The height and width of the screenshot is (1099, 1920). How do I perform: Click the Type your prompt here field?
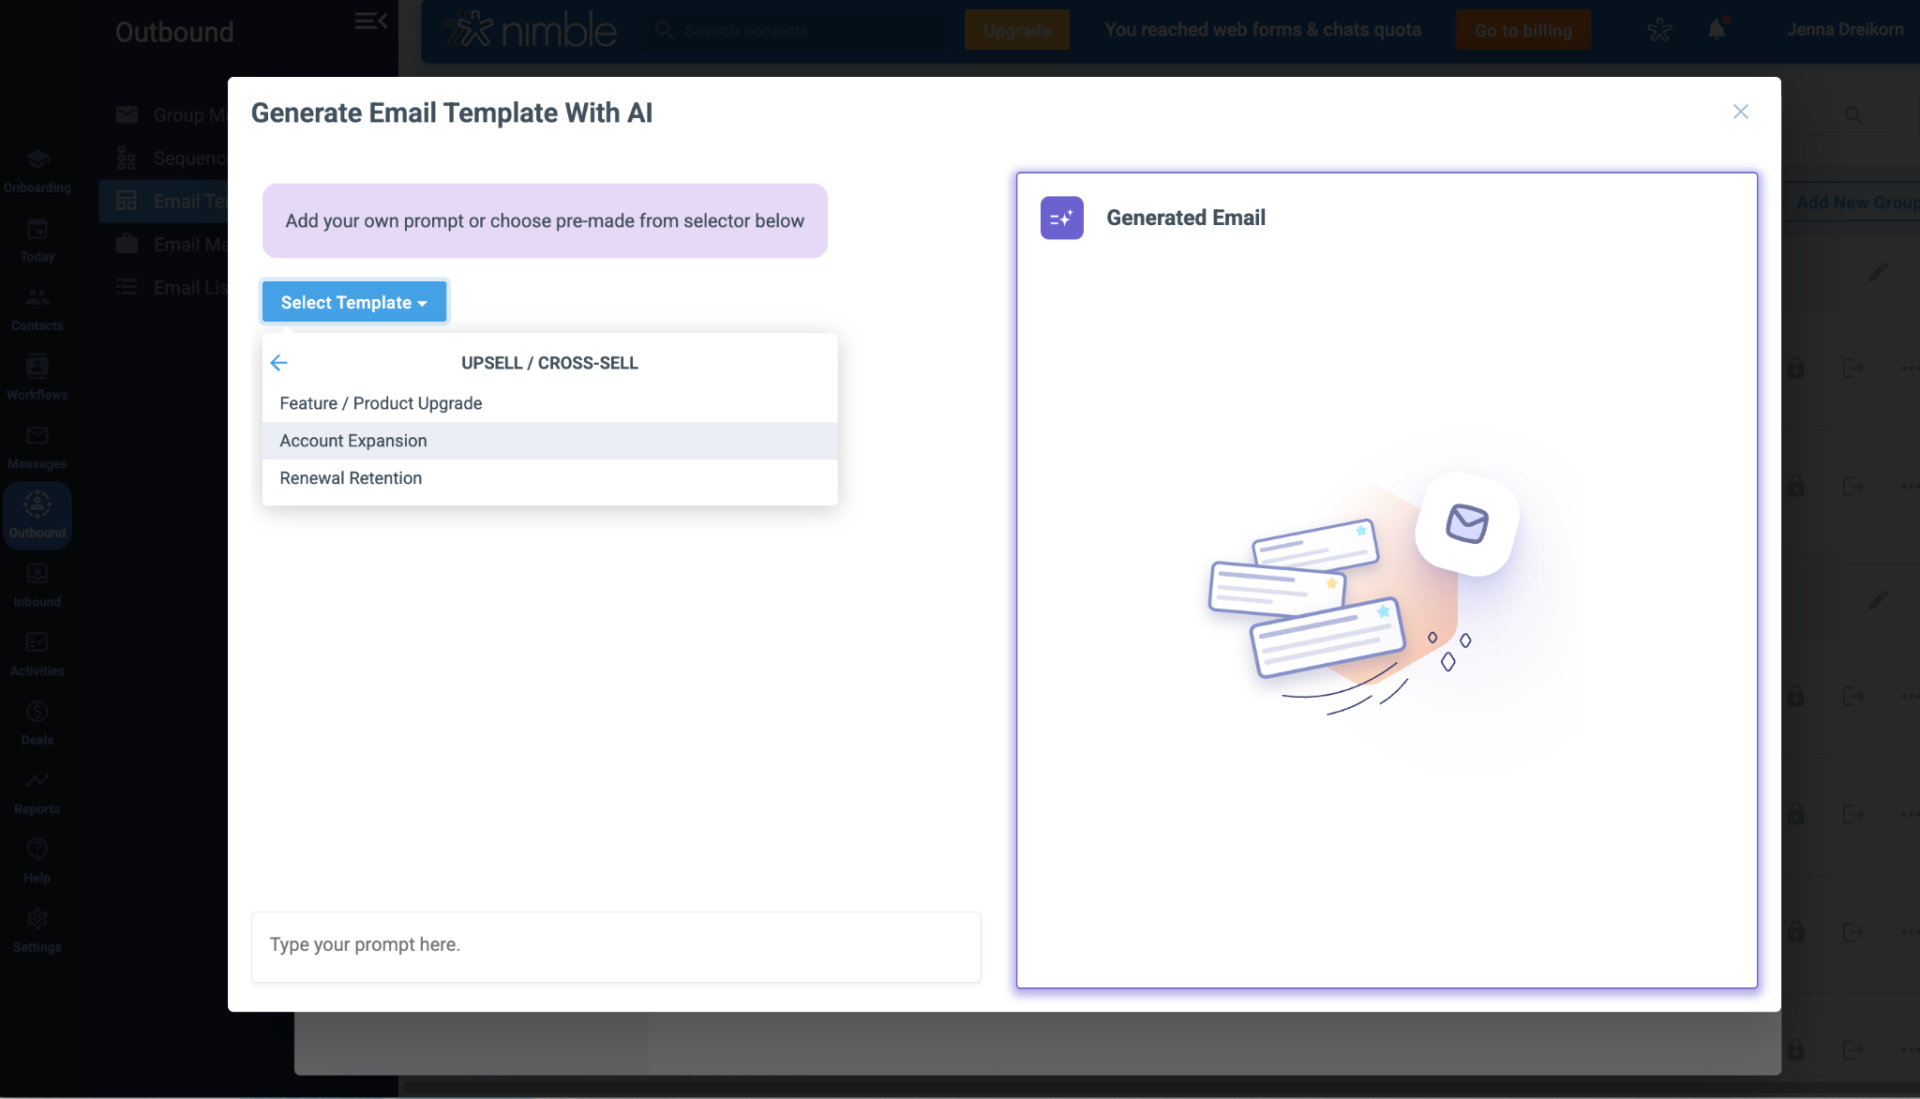(615, 944)
